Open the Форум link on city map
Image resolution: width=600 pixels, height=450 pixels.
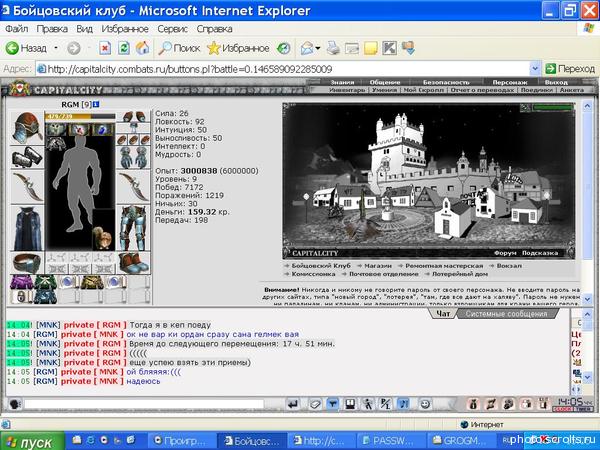pos(505,253)
